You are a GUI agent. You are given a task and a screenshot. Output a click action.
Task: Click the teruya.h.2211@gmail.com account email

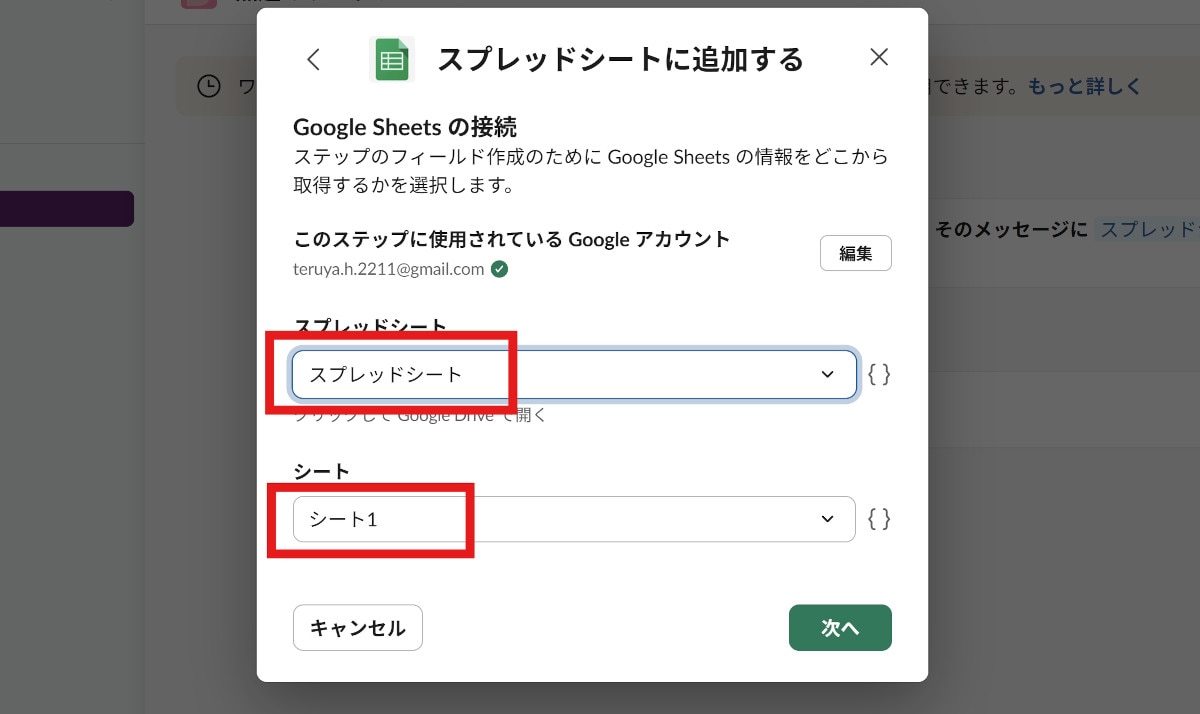[x=389, y=269]
